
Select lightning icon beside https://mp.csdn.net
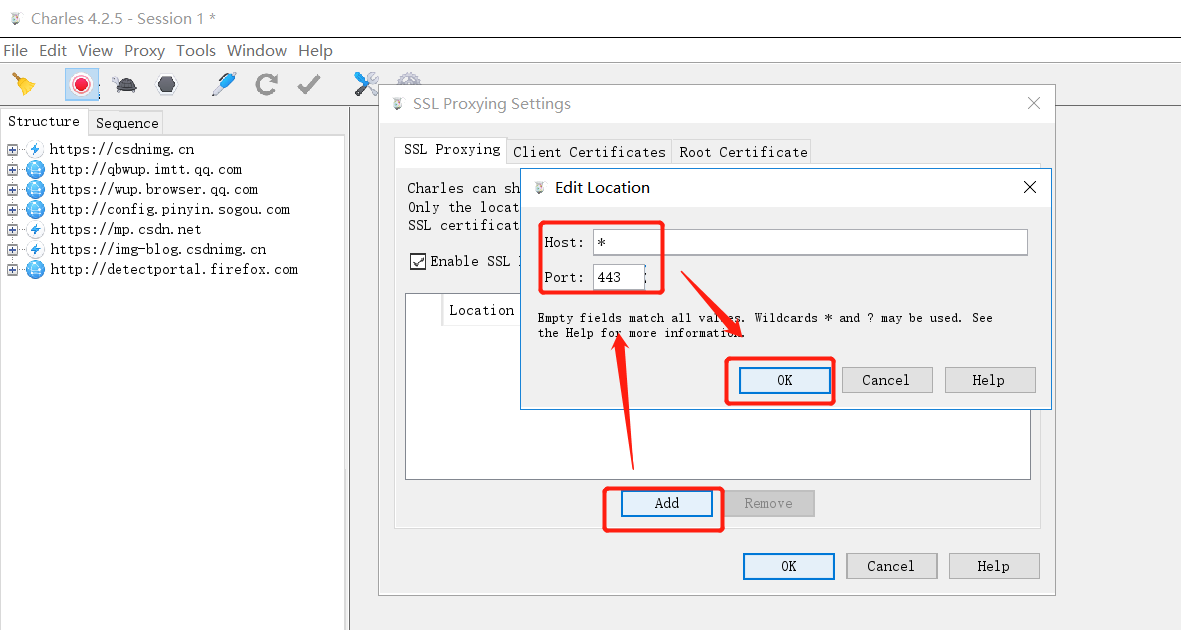coord(35,229)
